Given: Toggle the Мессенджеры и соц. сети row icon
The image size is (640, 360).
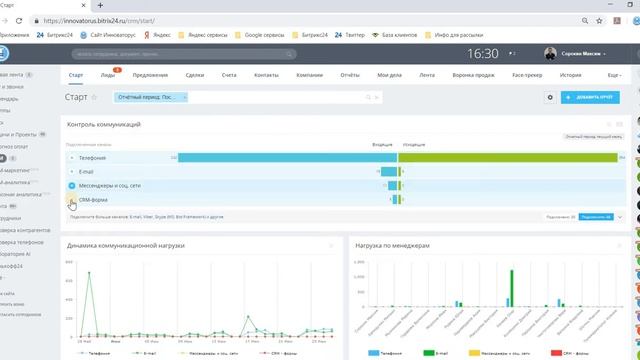Looking at the screenshot, I should [x=72, y=186].
